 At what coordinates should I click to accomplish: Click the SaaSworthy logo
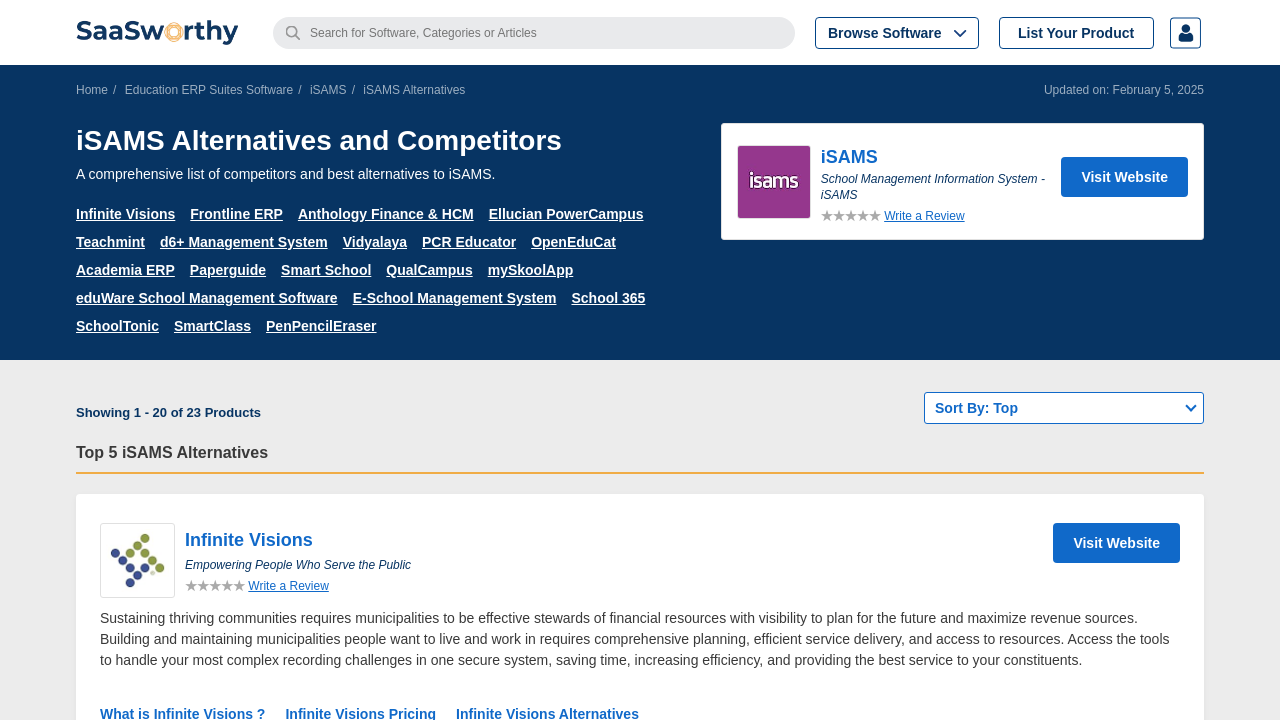157,32
